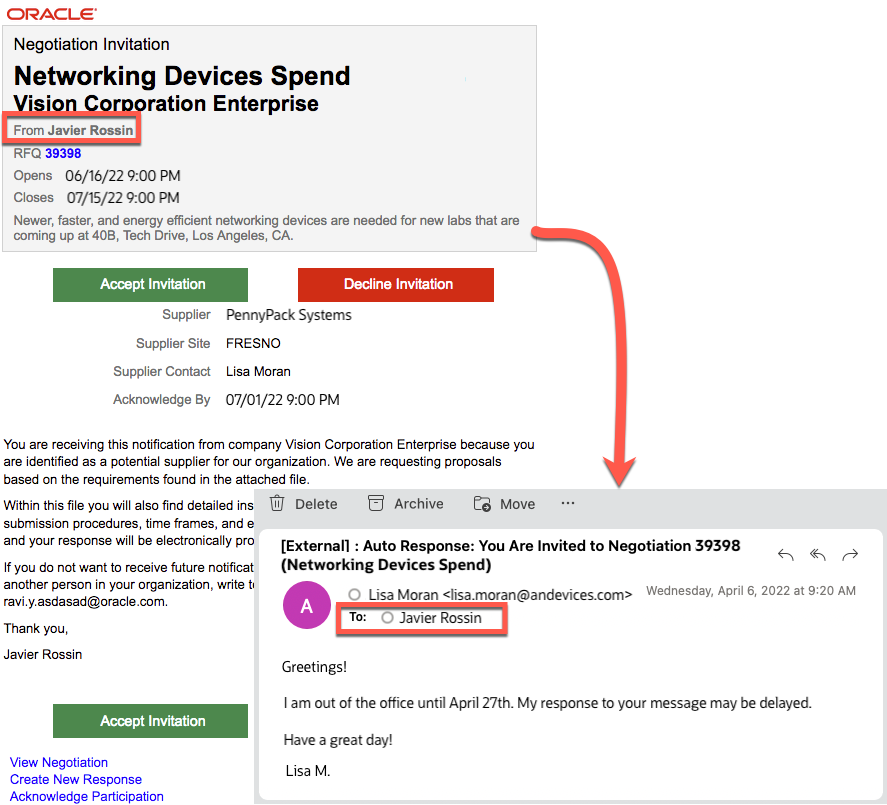
Task: Click the Move folder icon
Action: point(482,503)
